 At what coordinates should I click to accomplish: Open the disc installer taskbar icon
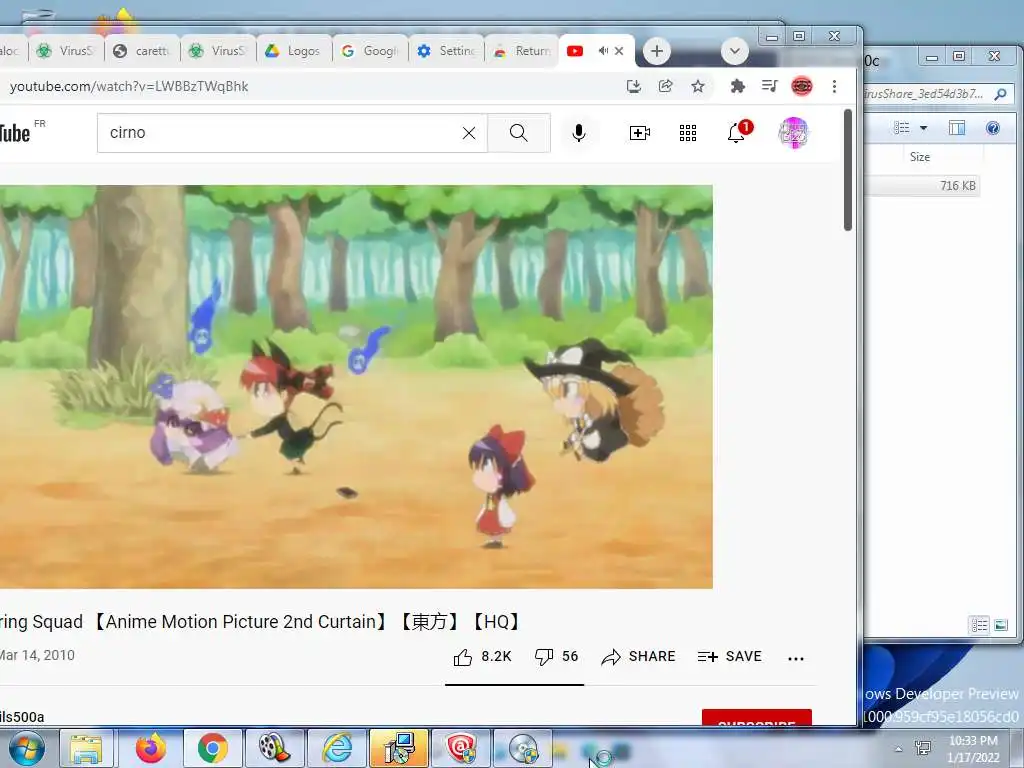pos(523,748)
